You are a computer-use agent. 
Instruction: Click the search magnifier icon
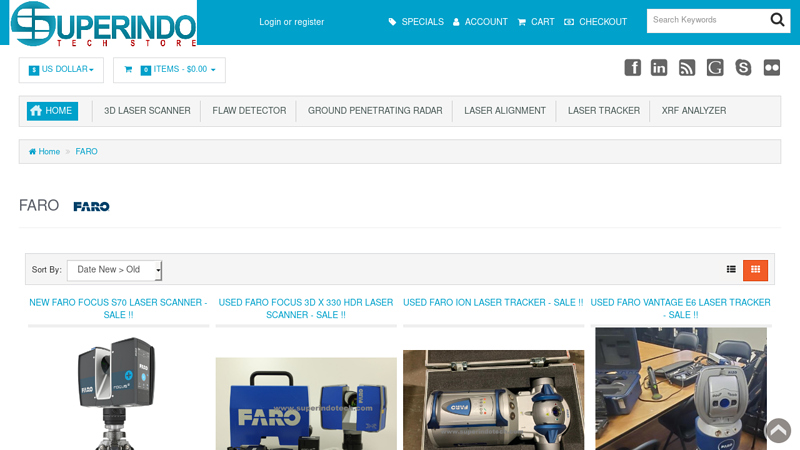[x=777, y=20]
